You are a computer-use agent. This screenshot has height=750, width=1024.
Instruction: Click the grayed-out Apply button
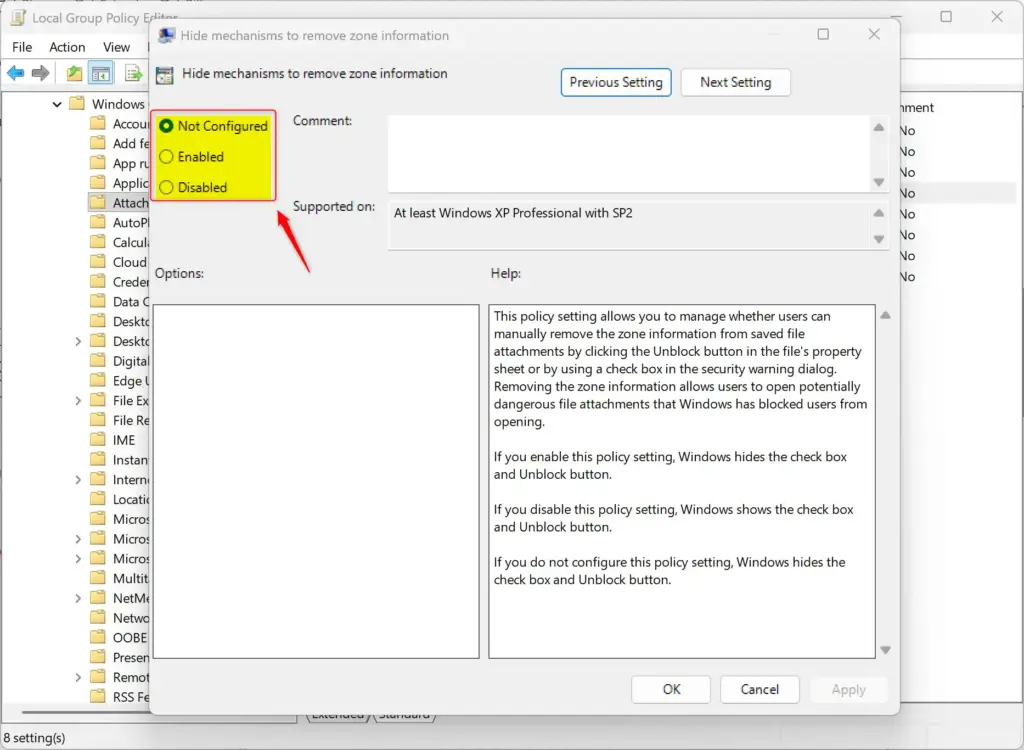(x=848, y=689)
